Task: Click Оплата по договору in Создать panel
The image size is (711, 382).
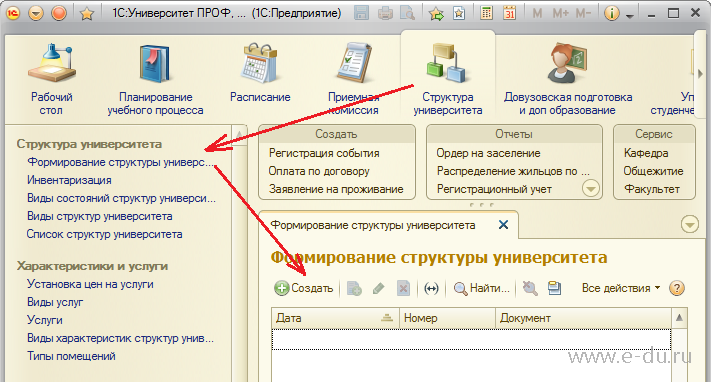Action: pyautogui.click(x=319, y=171)
